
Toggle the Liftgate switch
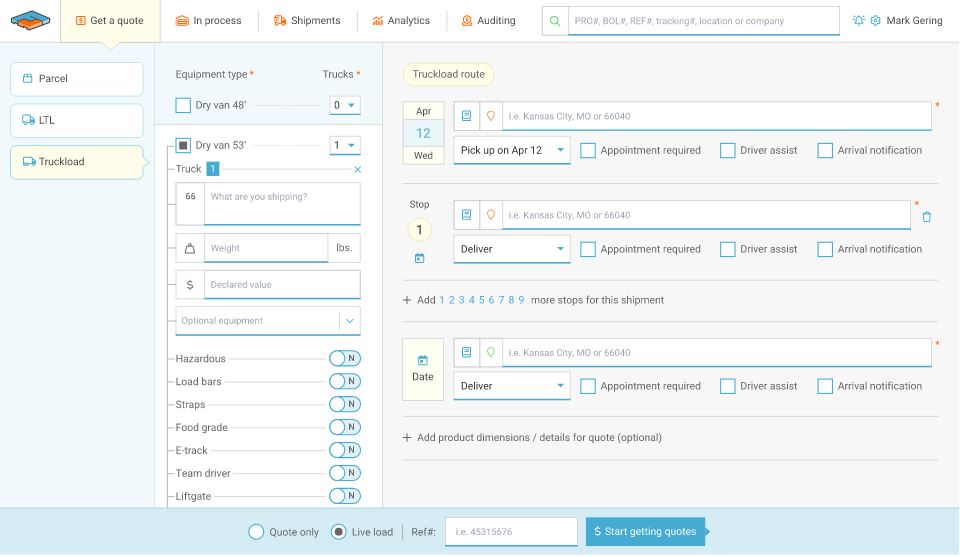tap(345, 496)
